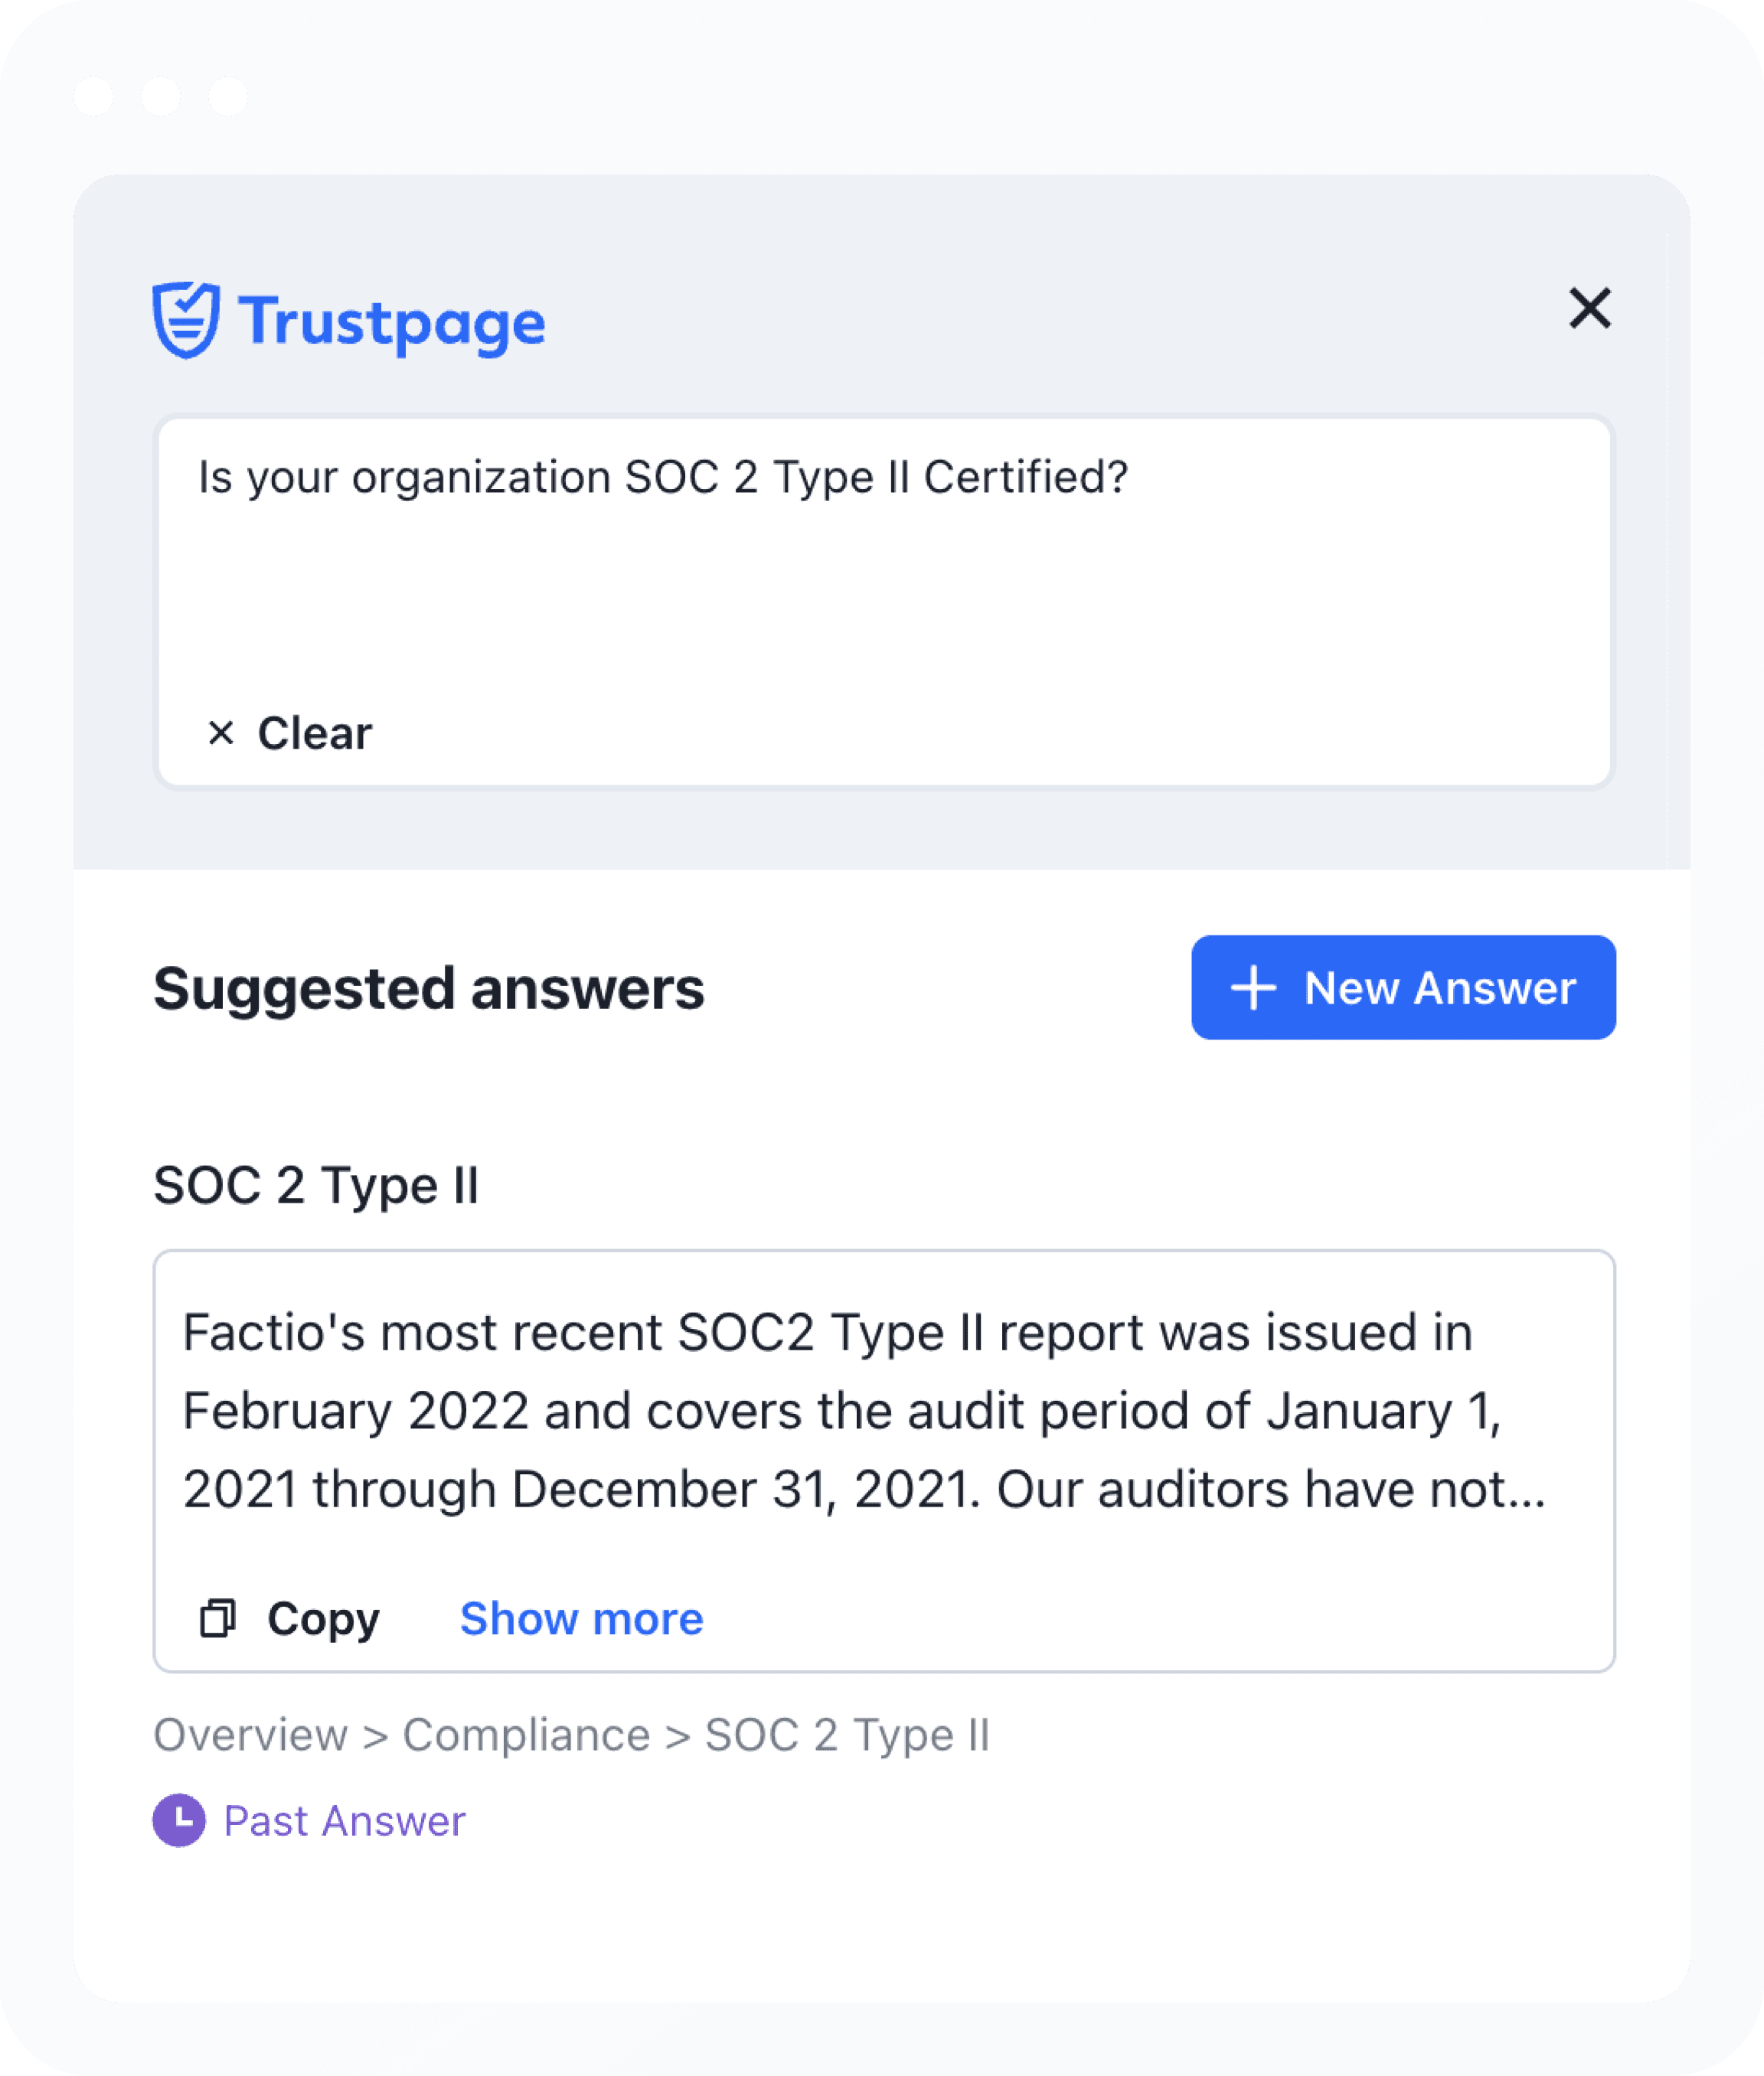This screenshot has height=2076, width=1764.
Task: Open the Compliance breadcrumb
Action: pos(526,1735)
